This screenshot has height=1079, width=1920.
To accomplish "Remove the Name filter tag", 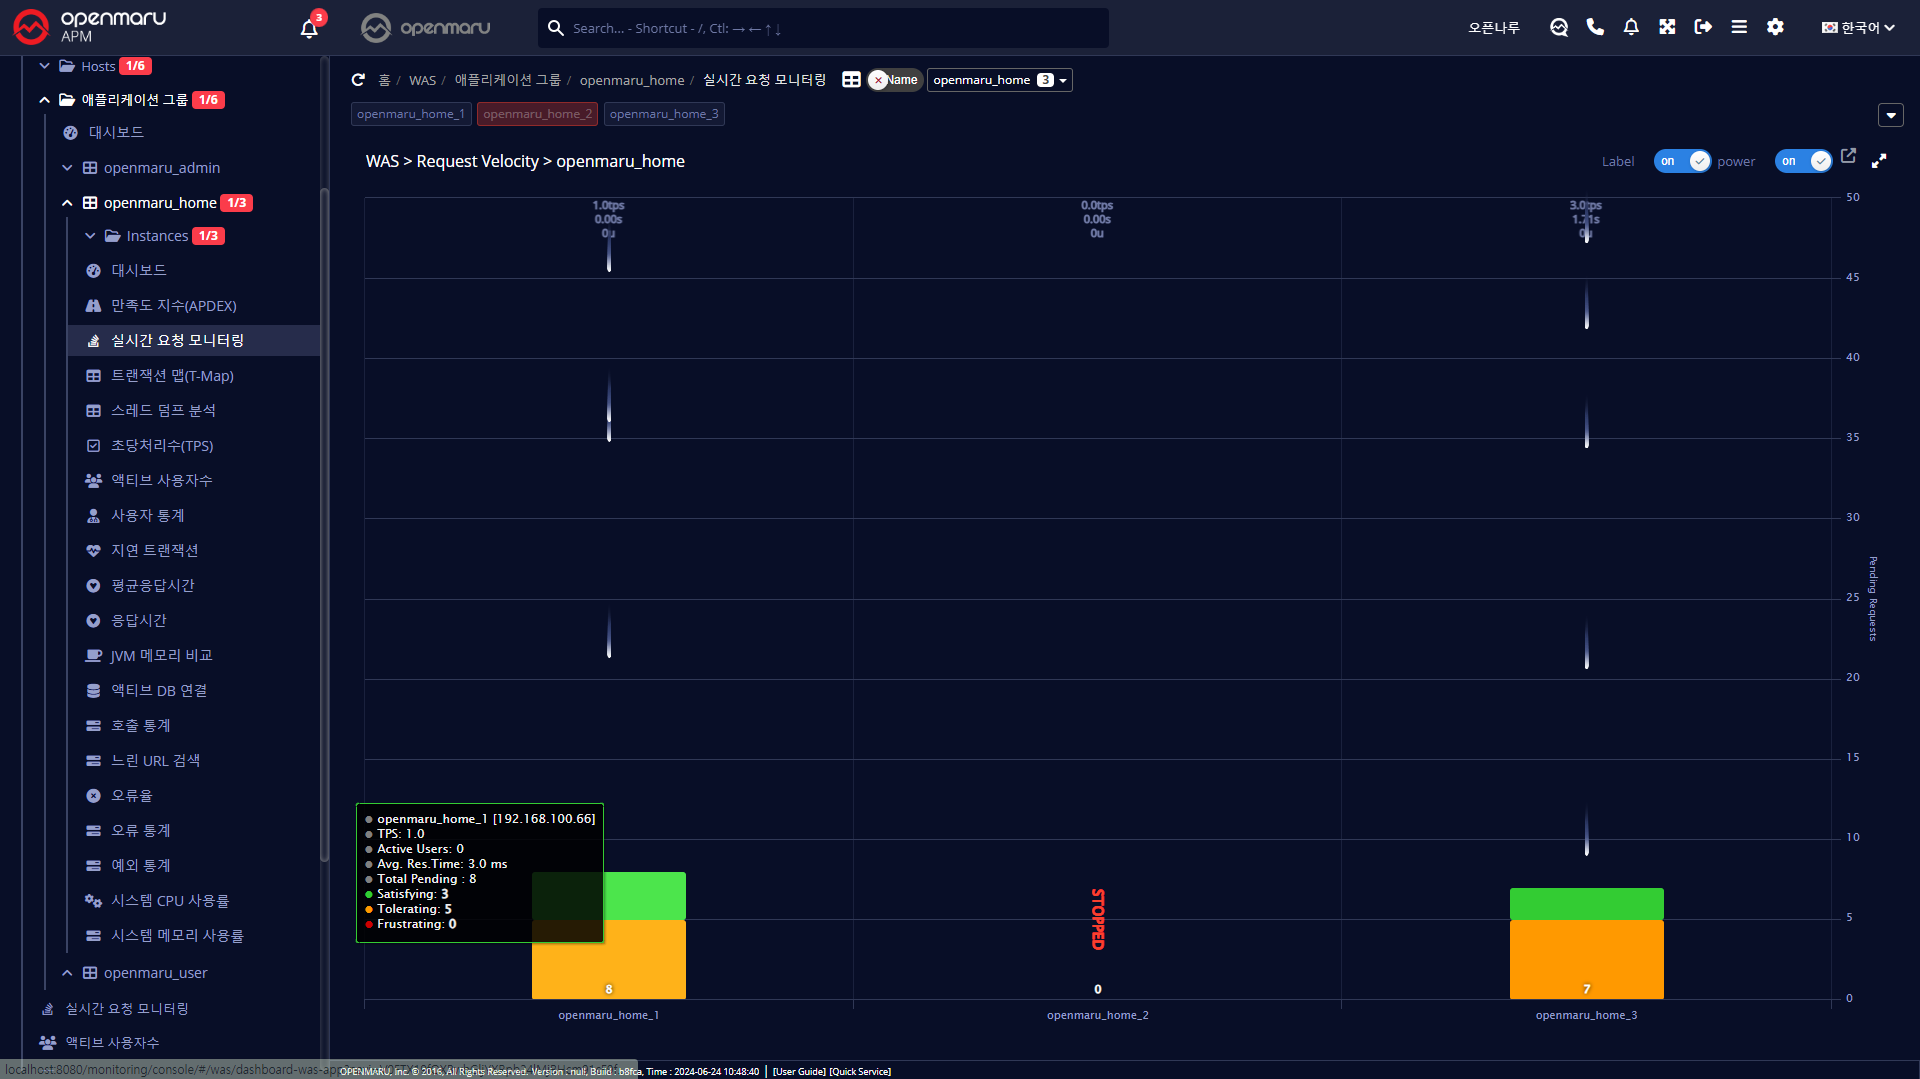I will tap(878, 81).
